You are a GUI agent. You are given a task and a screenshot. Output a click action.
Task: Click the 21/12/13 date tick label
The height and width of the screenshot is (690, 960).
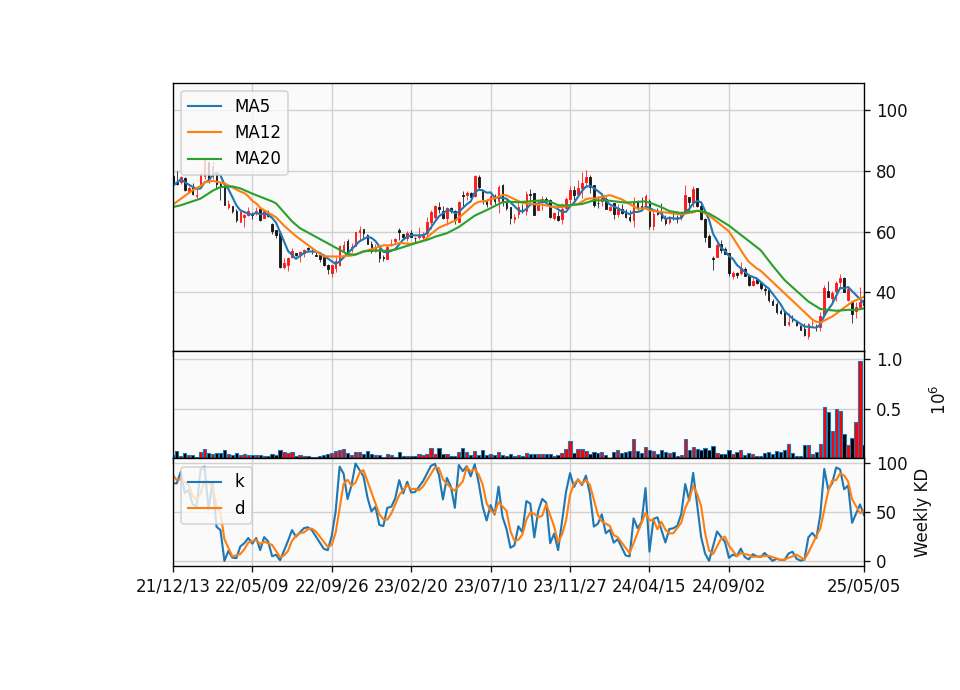point(173,586)
